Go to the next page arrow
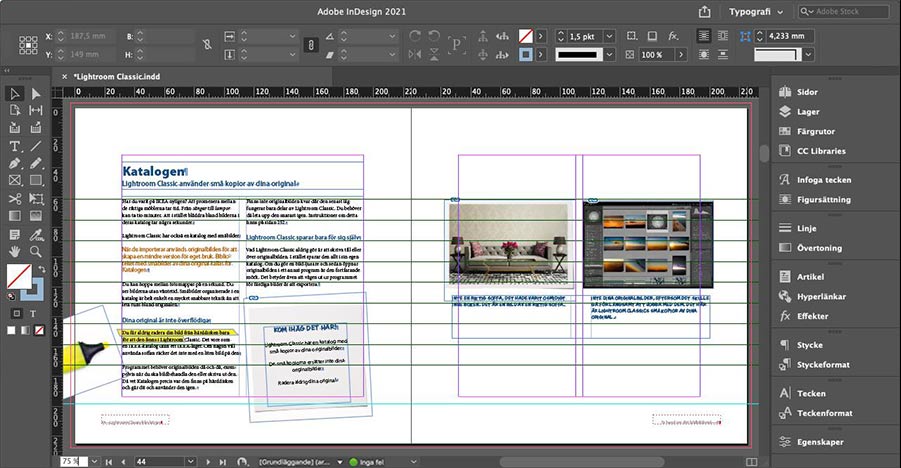The height and width of the screenshot is (468, 901). pos(207,462)
